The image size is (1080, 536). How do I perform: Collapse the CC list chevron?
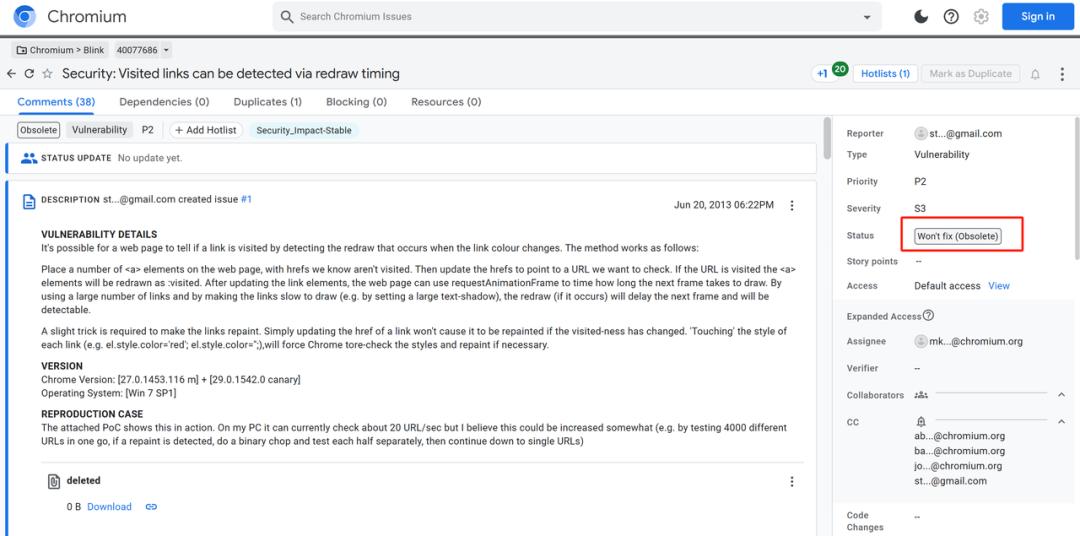[x=1061, y=422]
